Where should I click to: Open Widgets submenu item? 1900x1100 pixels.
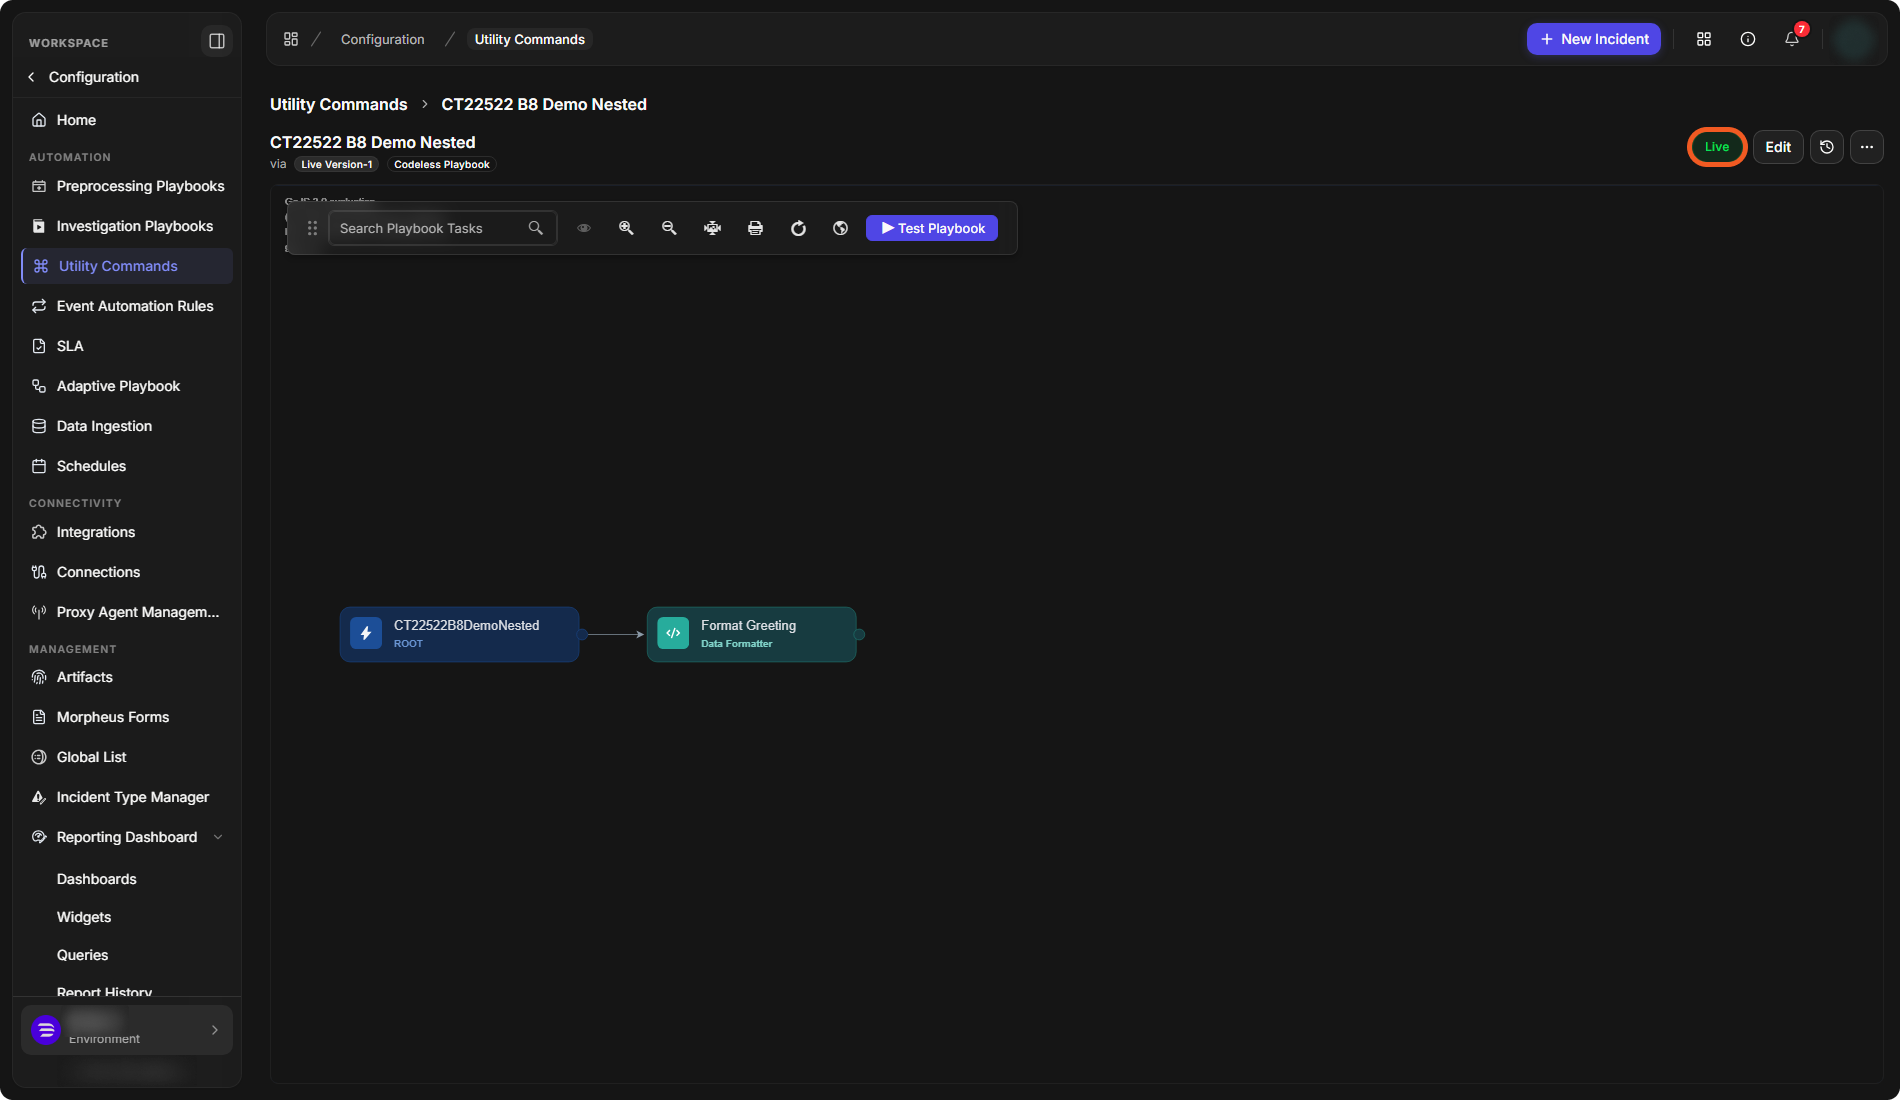point(84,917)
